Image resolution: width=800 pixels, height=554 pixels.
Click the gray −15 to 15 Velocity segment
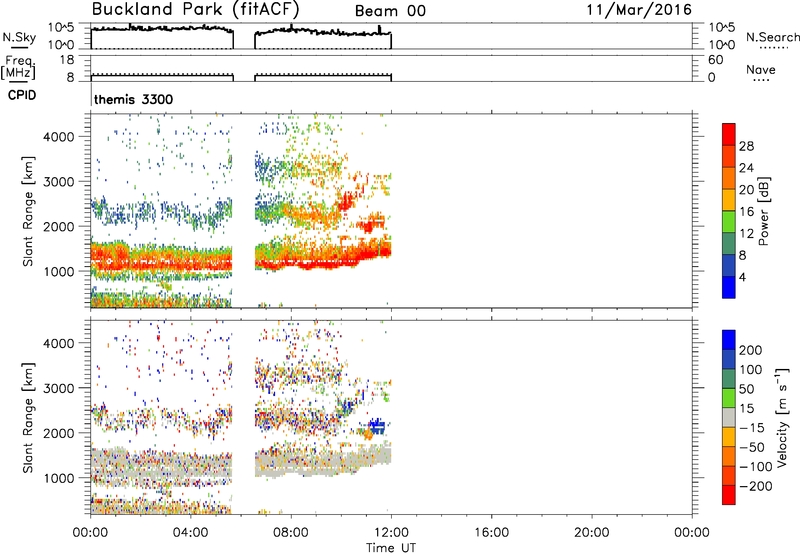point(729,417)
